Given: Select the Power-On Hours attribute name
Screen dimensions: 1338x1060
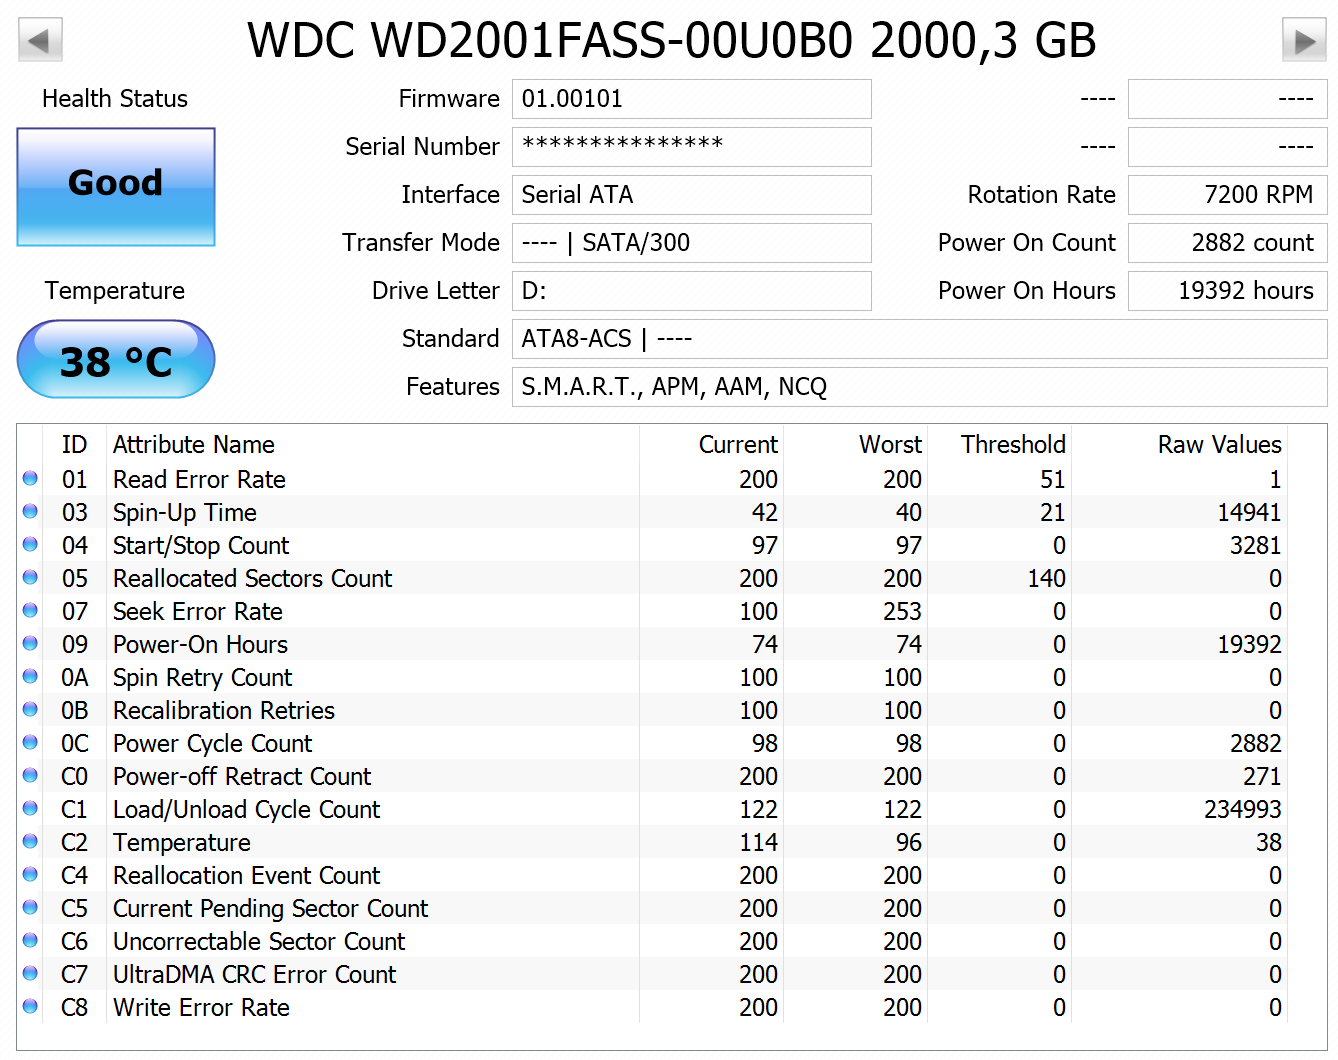Looking at the screenshot, I should [200, 645].
